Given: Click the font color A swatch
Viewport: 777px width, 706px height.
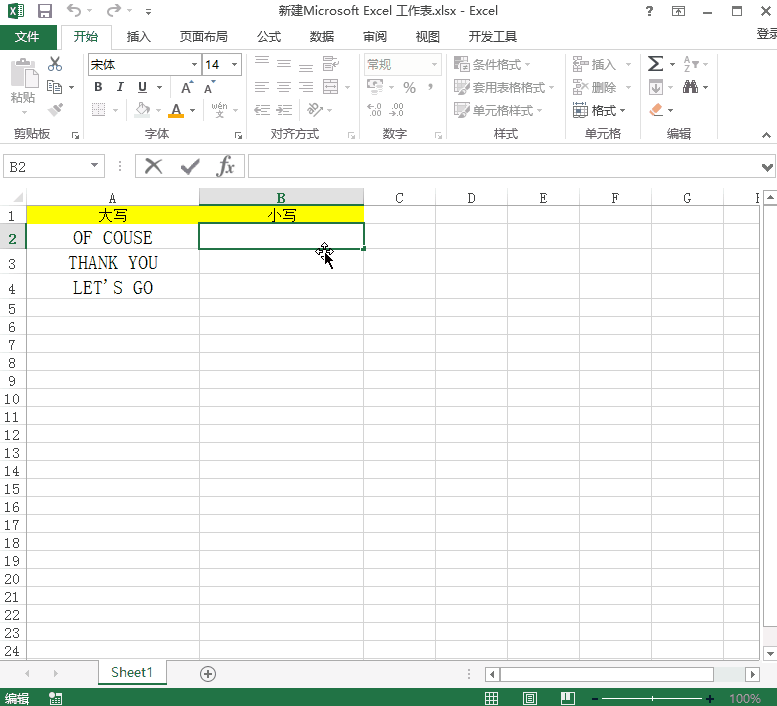Looking at the screenshot, I should [x=176, y=109].
